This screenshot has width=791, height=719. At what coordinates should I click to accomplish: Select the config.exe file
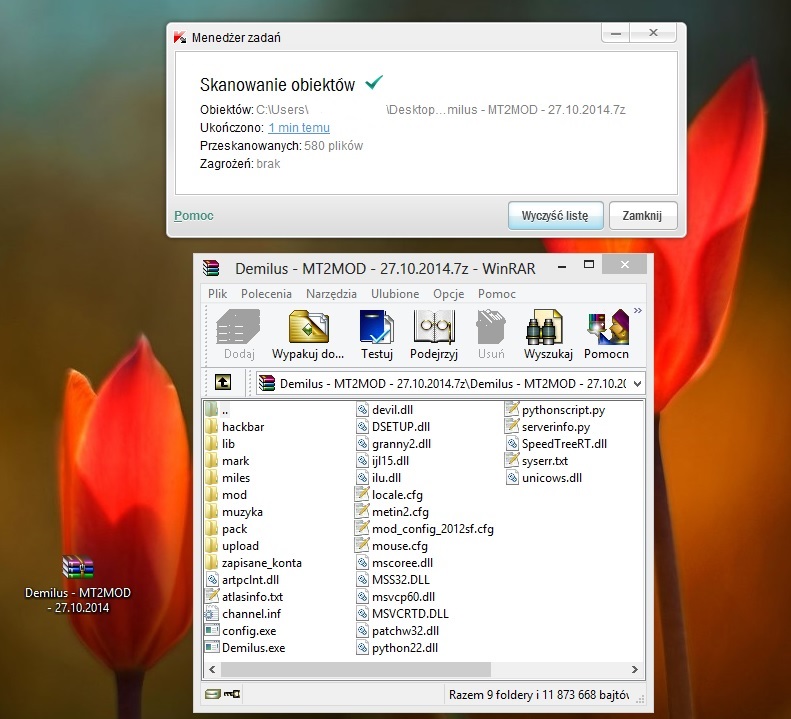[241, 631]
